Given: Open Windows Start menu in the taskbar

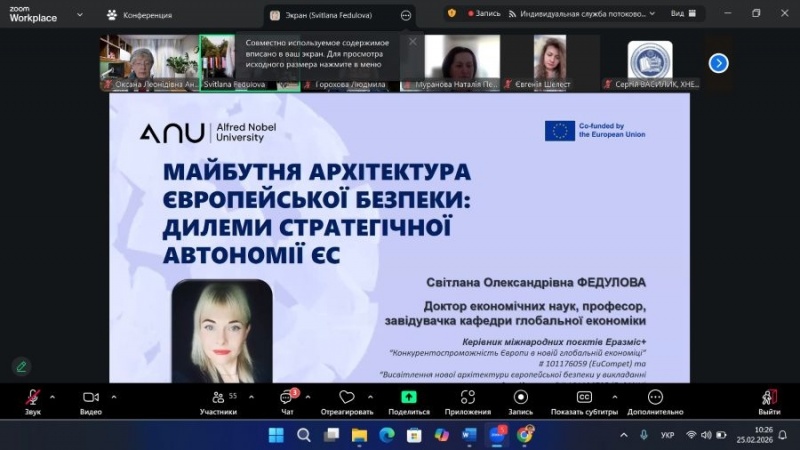Looking at the screenshot, I should (276, 435).
